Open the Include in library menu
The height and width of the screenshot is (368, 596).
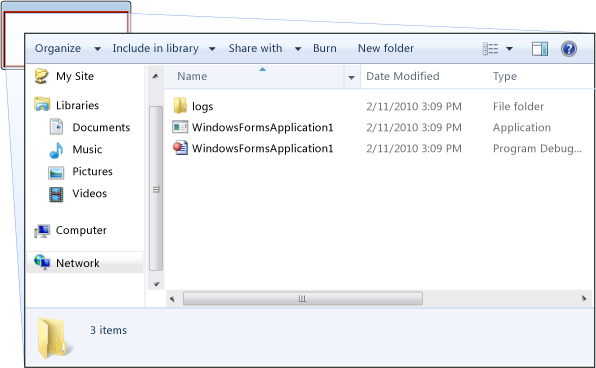(155, 48)
